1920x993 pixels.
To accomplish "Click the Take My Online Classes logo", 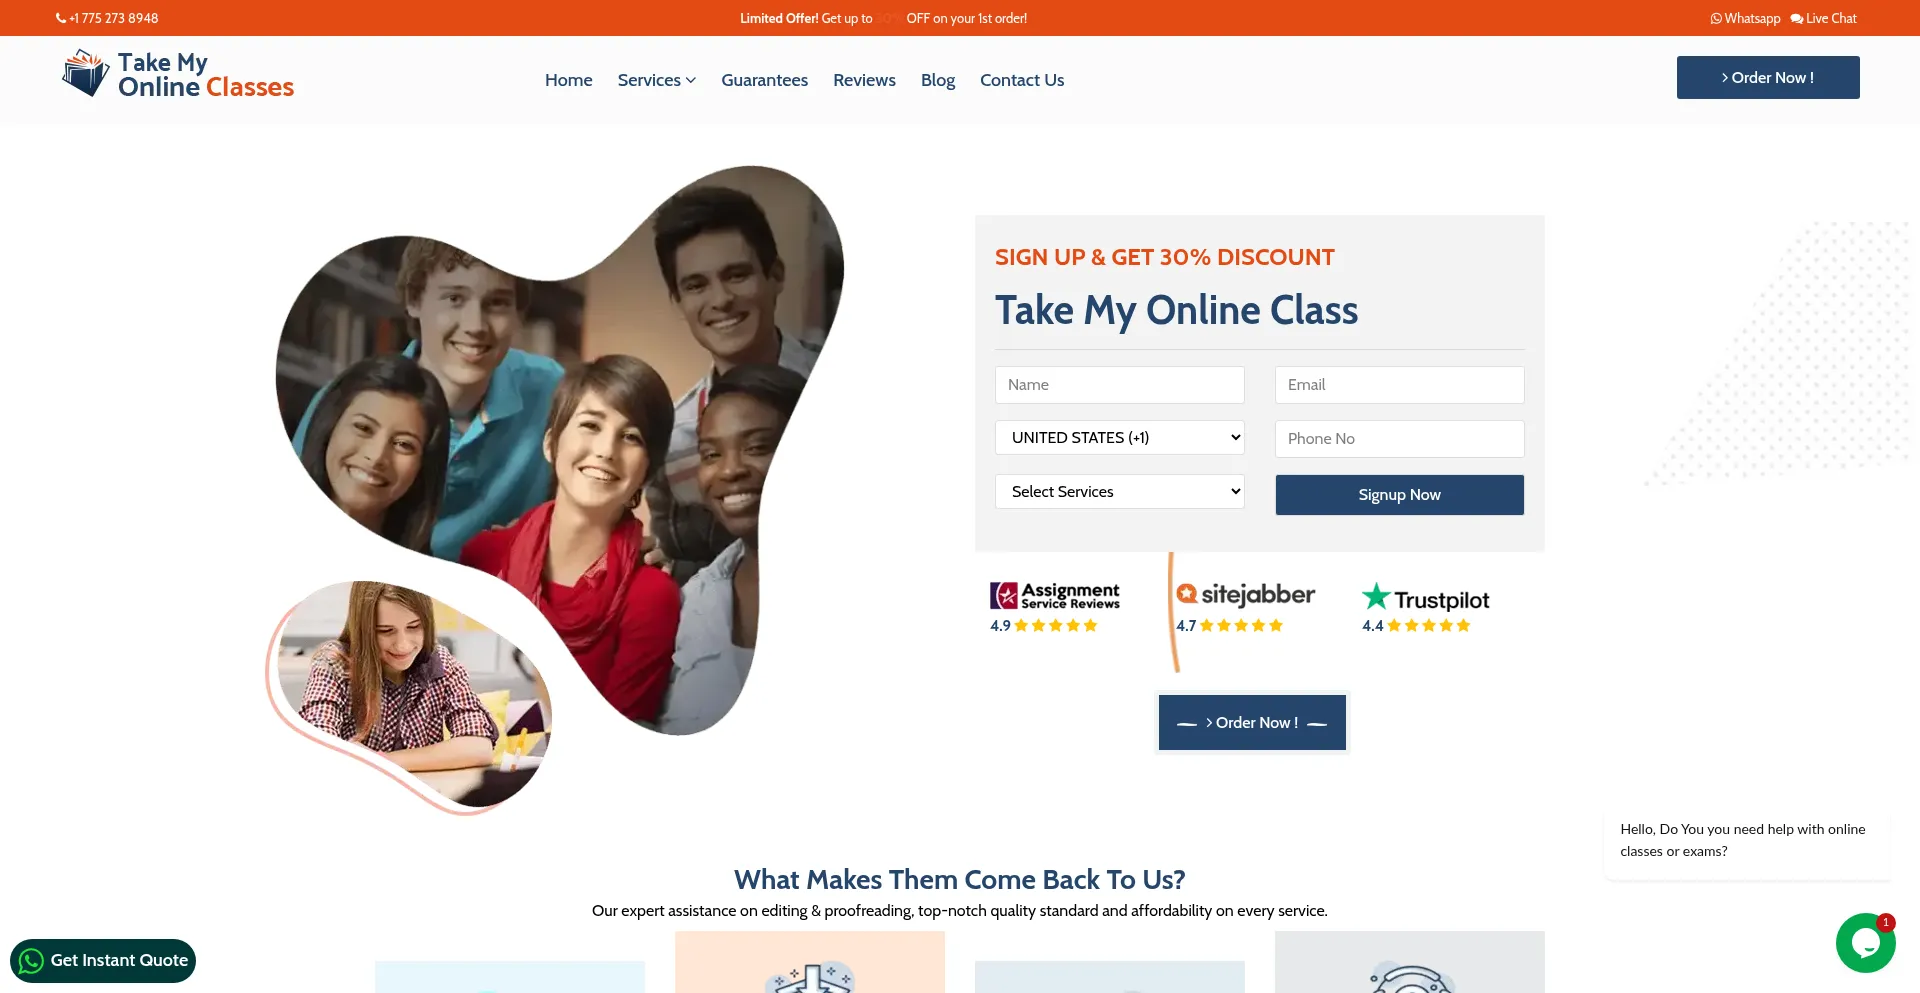I will point(178,75).
